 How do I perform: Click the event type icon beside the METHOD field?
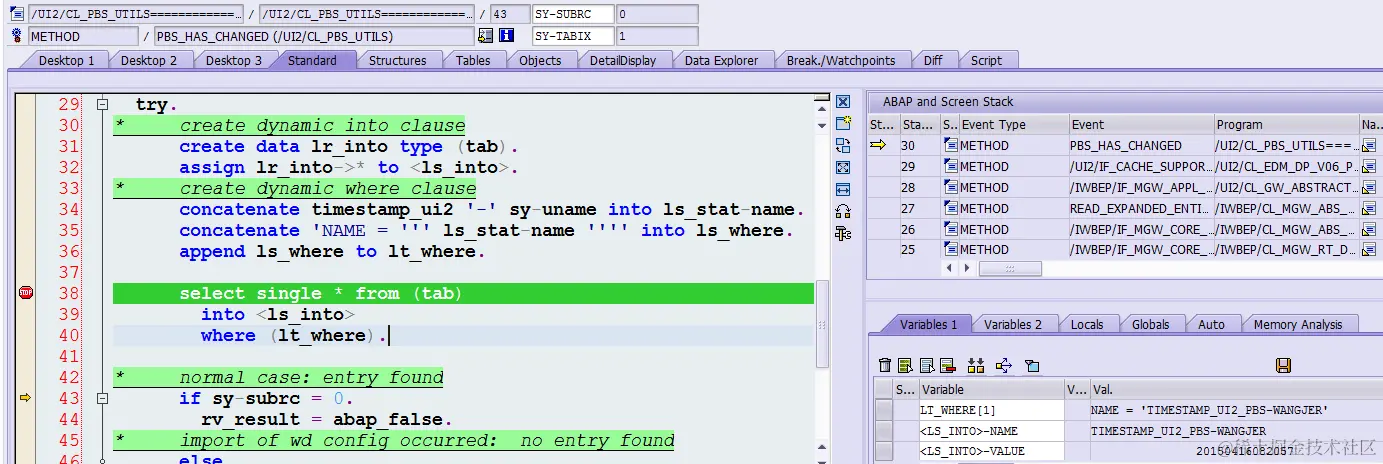(16, 36)
